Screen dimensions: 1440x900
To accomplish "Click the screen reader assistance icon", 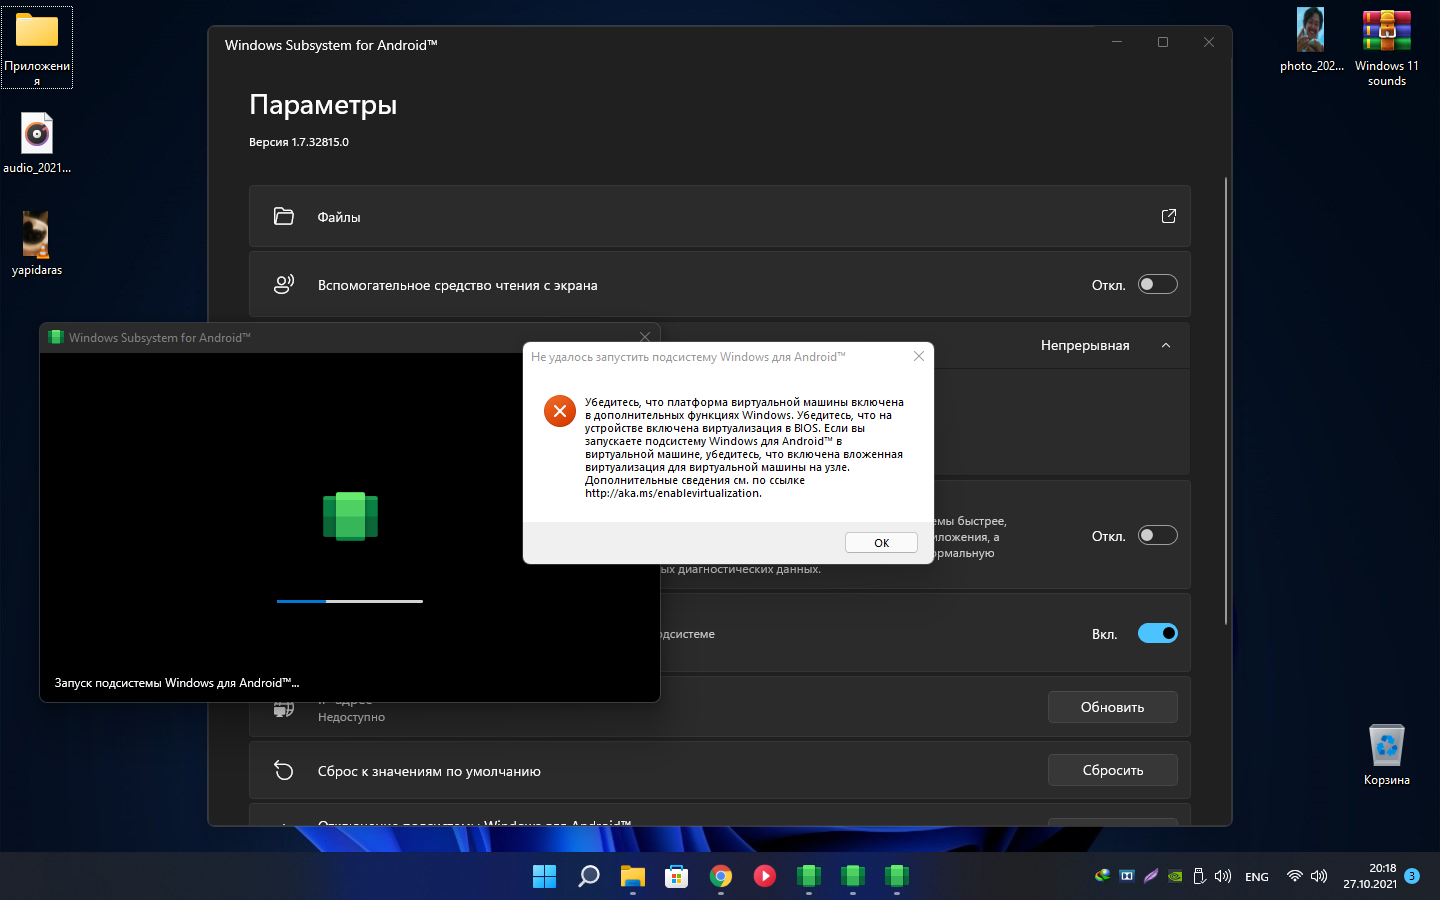I will [284, 284].
